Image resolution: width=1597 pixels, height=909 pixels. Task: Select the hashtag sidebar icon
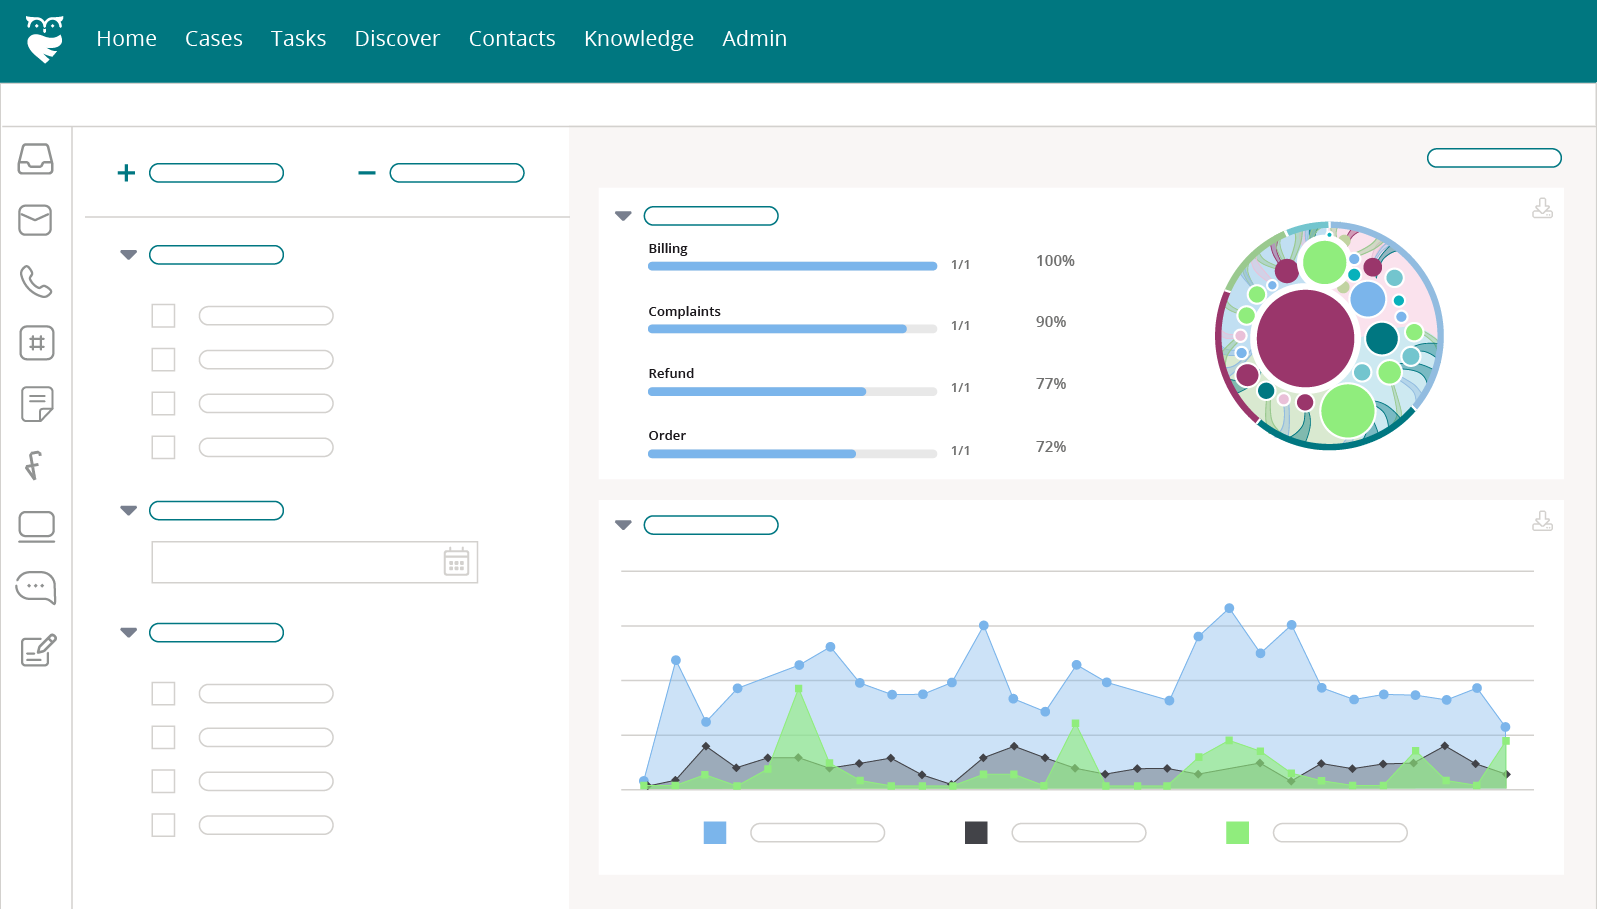tap(36, 343)
